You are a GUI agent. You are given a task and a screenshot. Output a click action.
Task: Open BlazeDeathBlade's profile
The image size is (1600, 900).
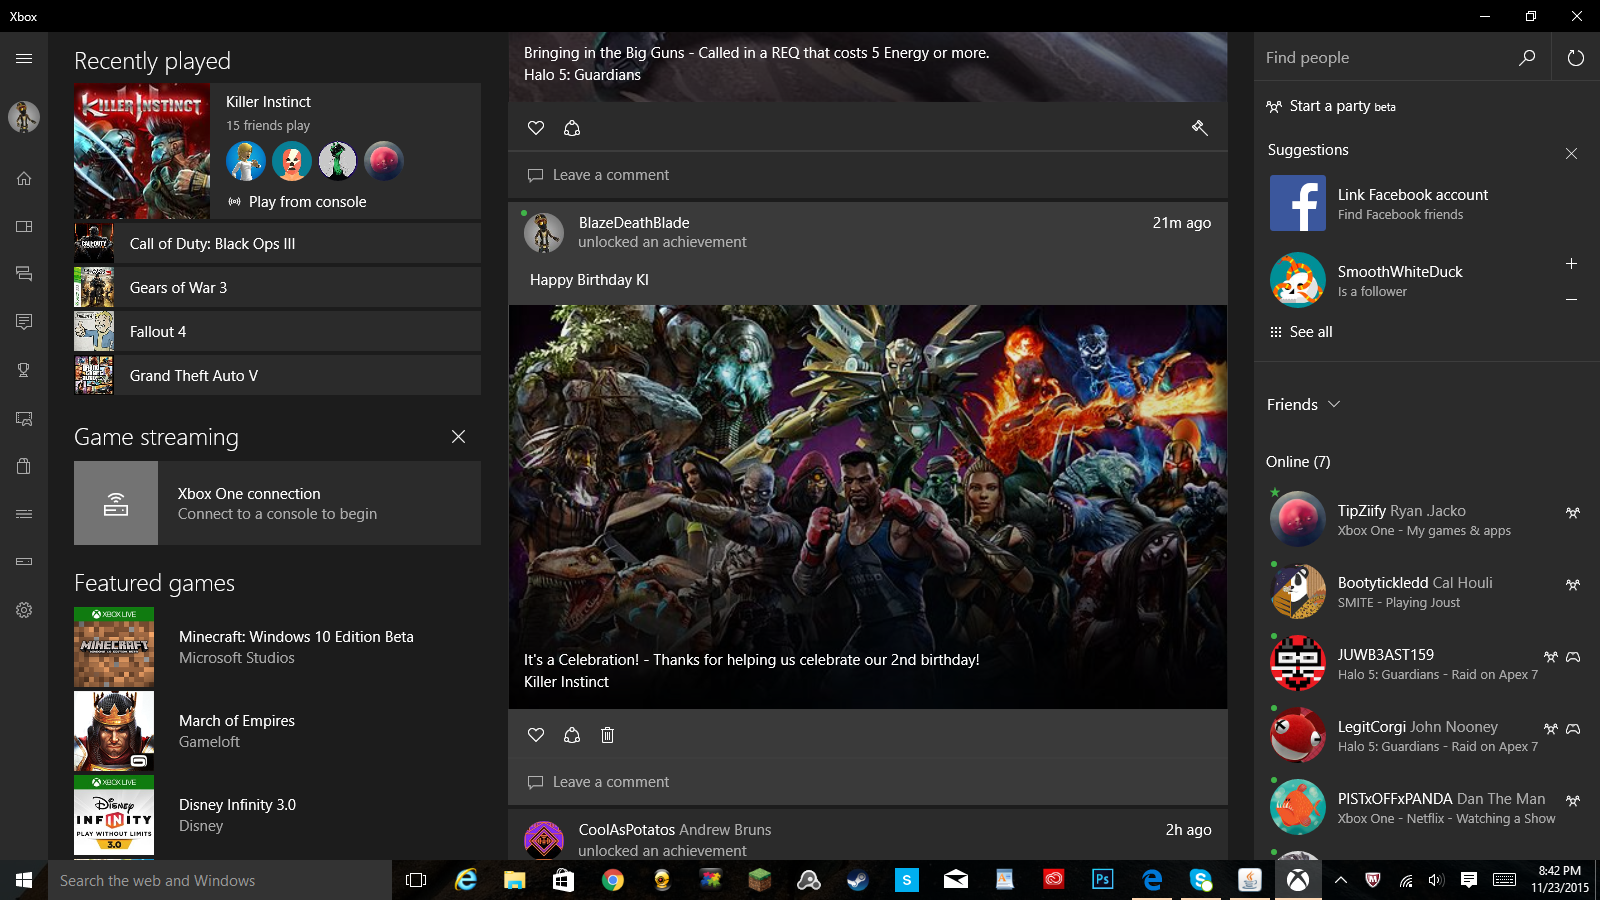tap(634, 223)
